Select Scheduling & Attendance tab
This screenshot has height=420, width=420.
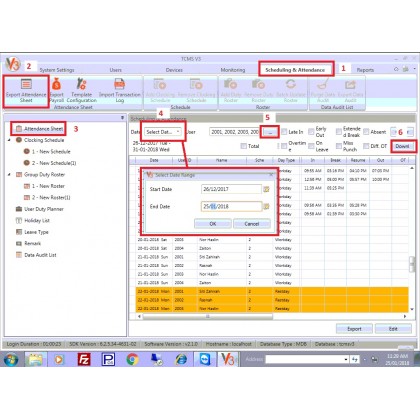(295, 70)
